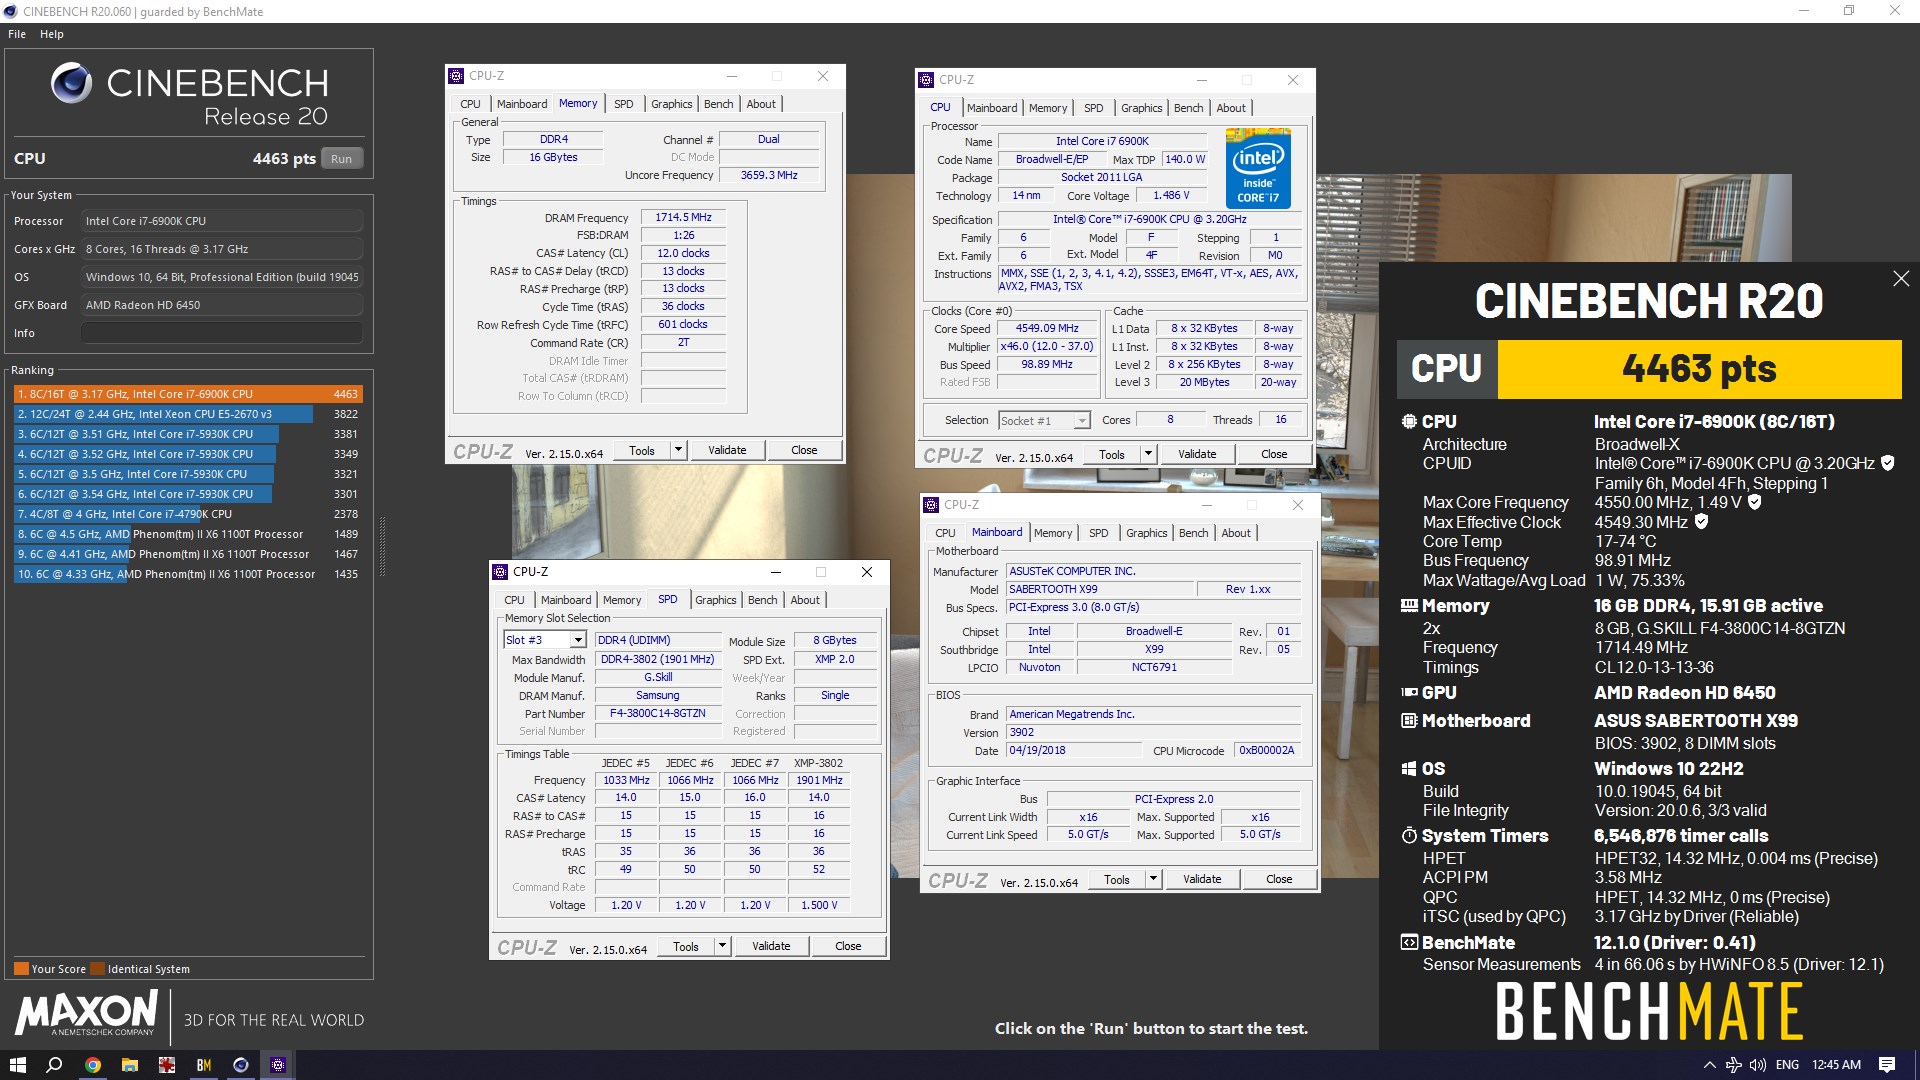Click the 12:45 AM taskbar clock
Image resolution: width=1920 pixels, height=1080 pixels.
click(x=1836, y=1065)
